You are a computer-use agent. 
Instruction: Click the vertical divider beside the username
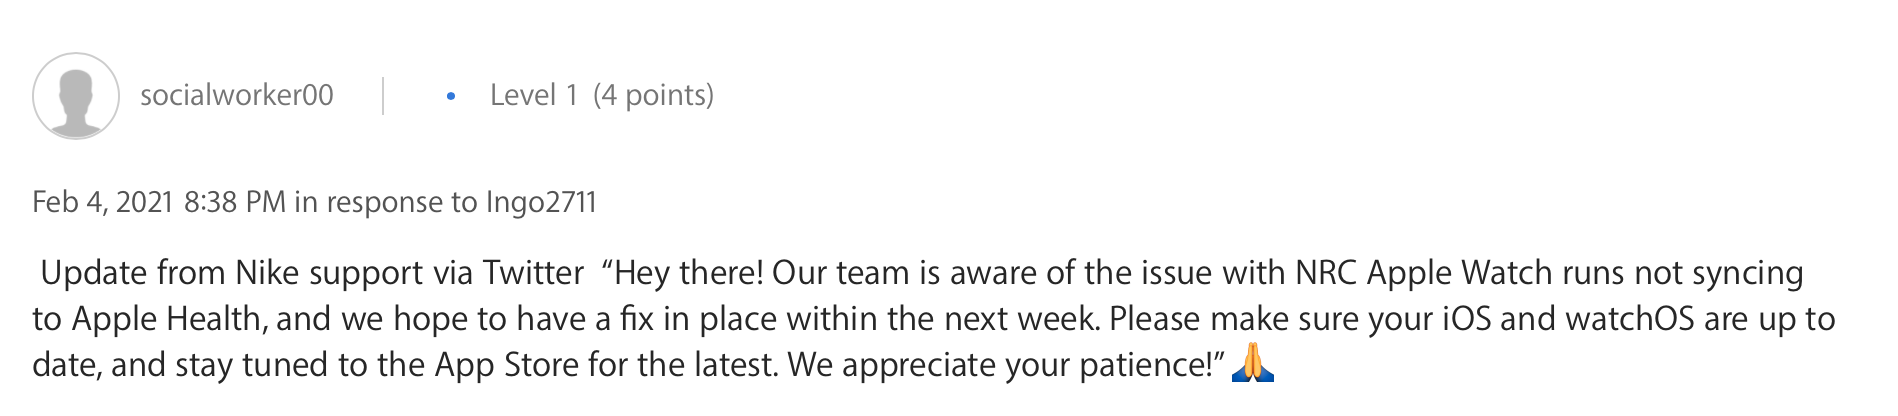point(383,96)
